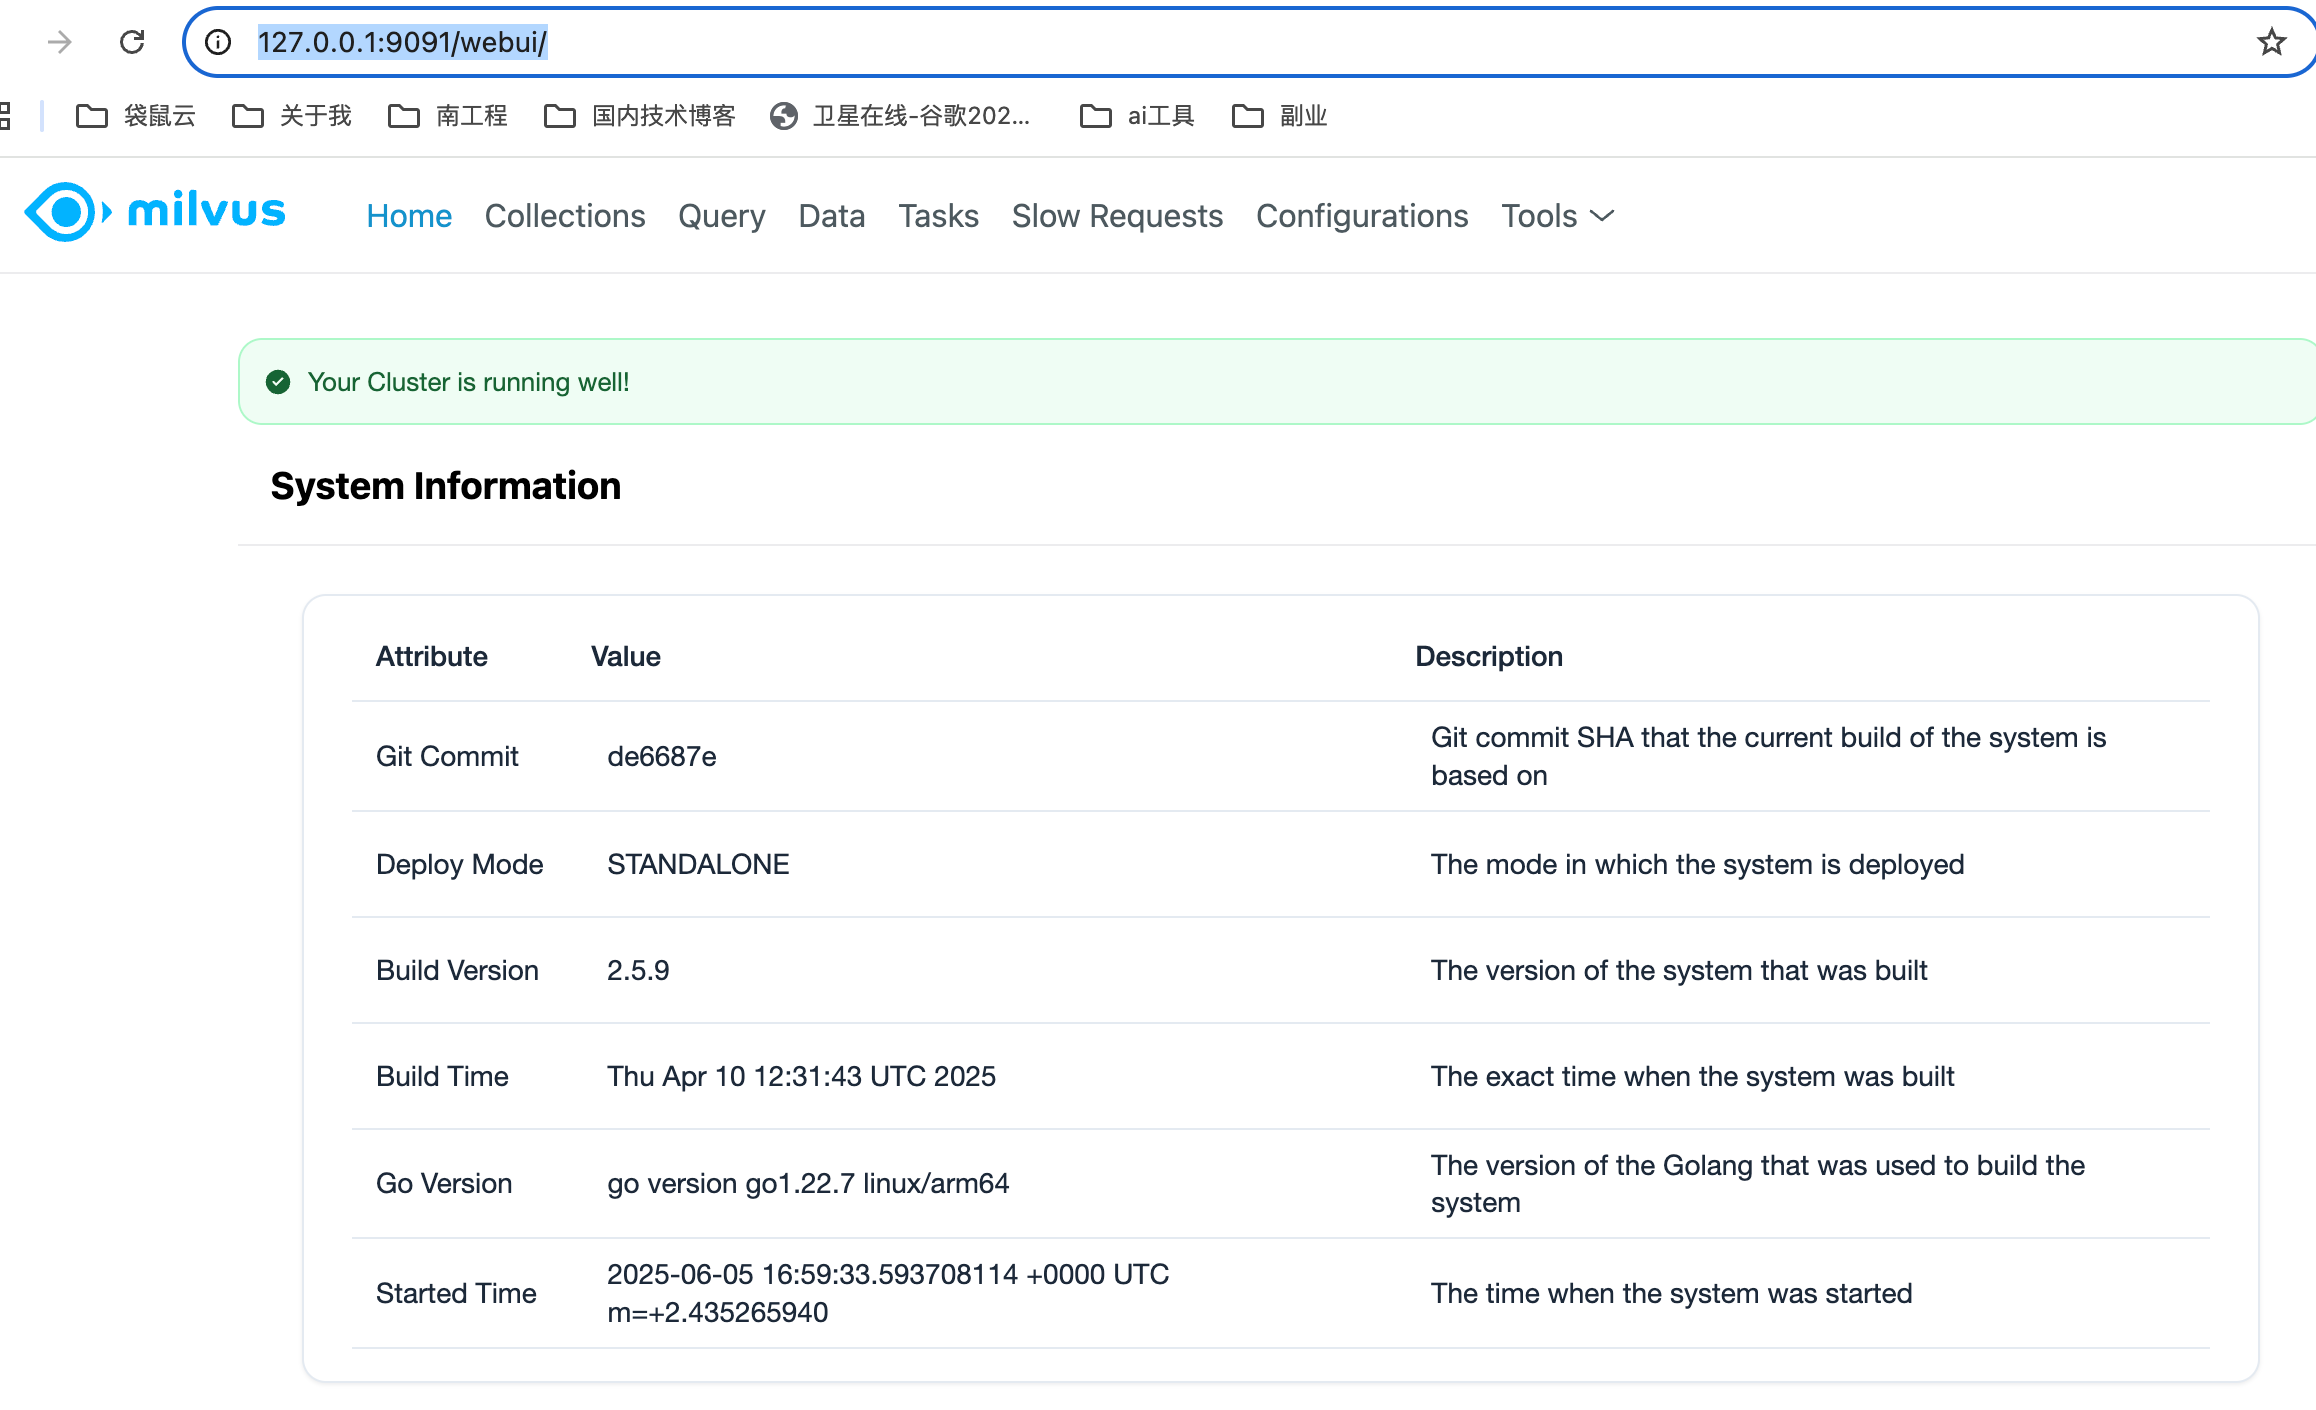Screen dimensions: 2316x1410
Task: Open the 南工程 bookmark folder
Action: click(448, 116)
